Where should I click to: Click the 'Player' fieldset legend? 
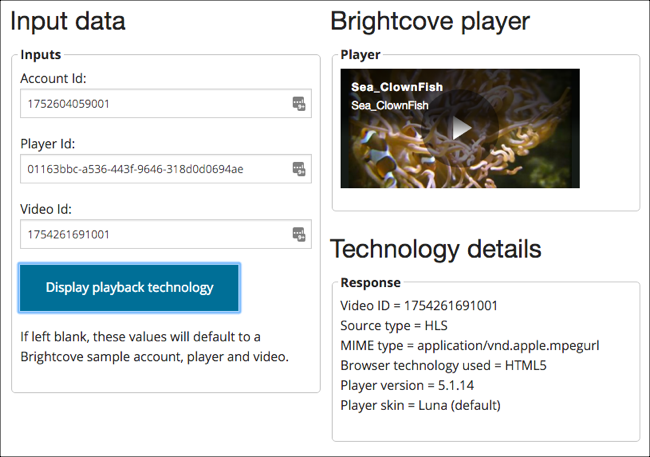pos(360,55)
